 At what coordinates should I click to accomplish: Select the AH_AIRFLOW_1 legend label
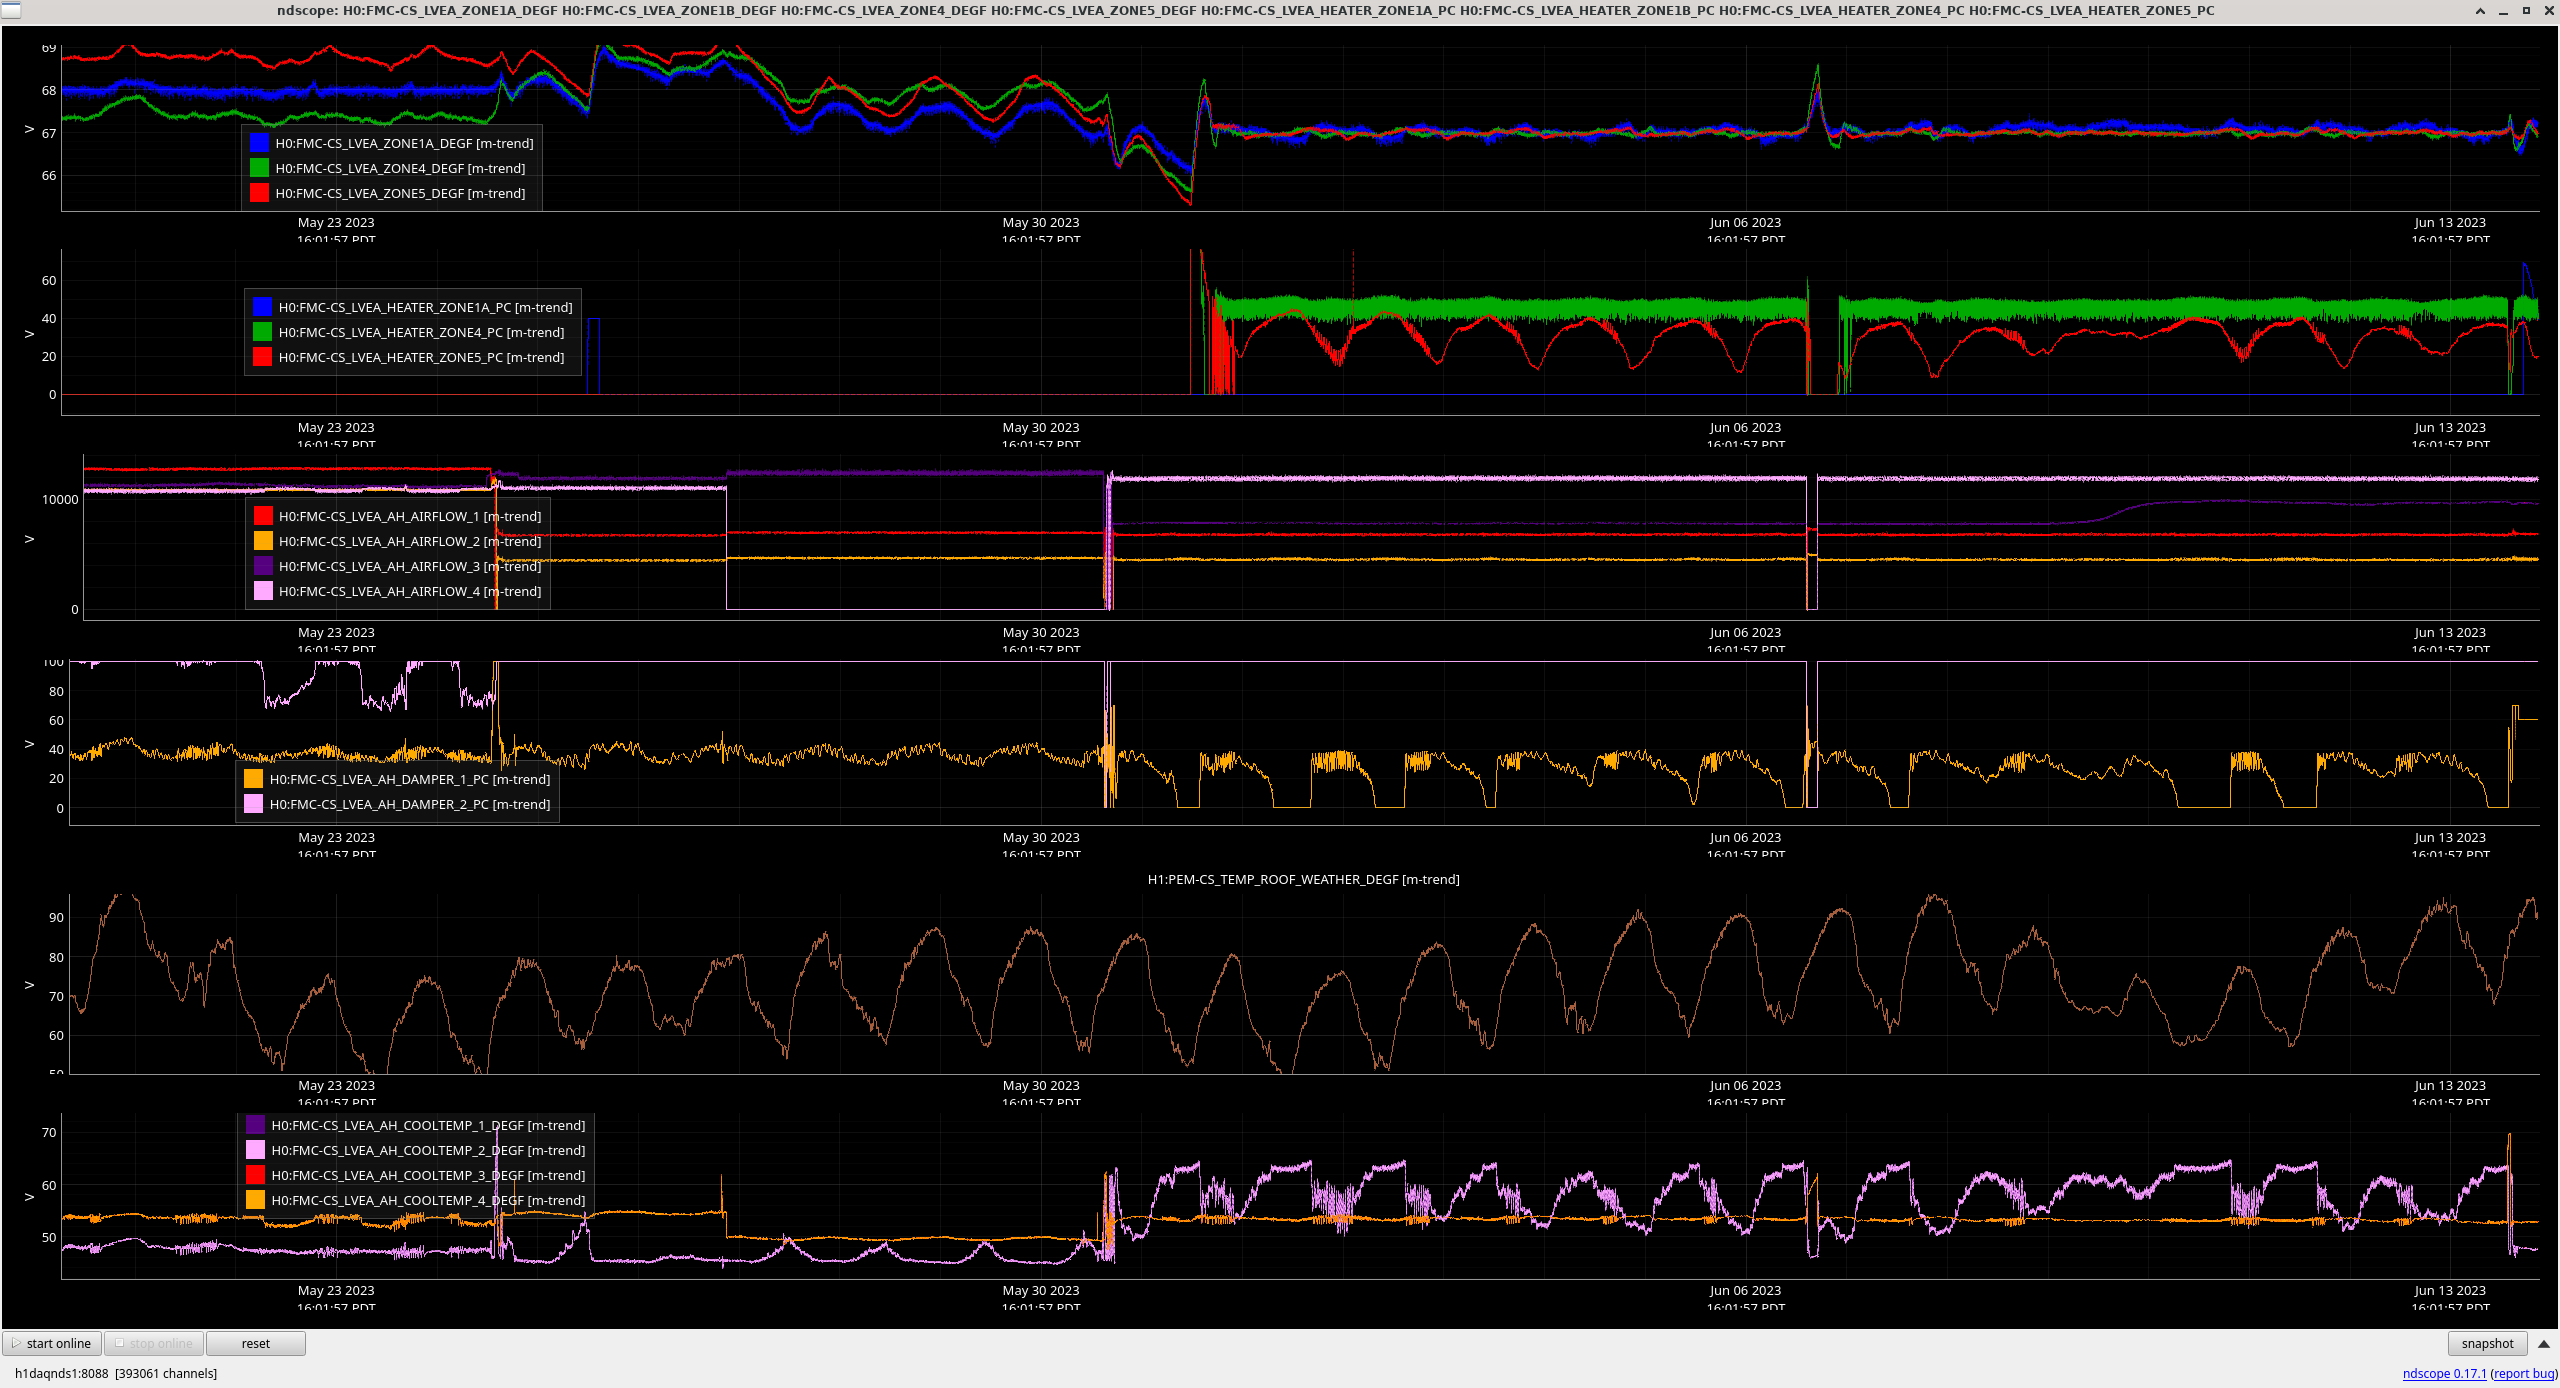pyautogui.click(x=410, y=516)
